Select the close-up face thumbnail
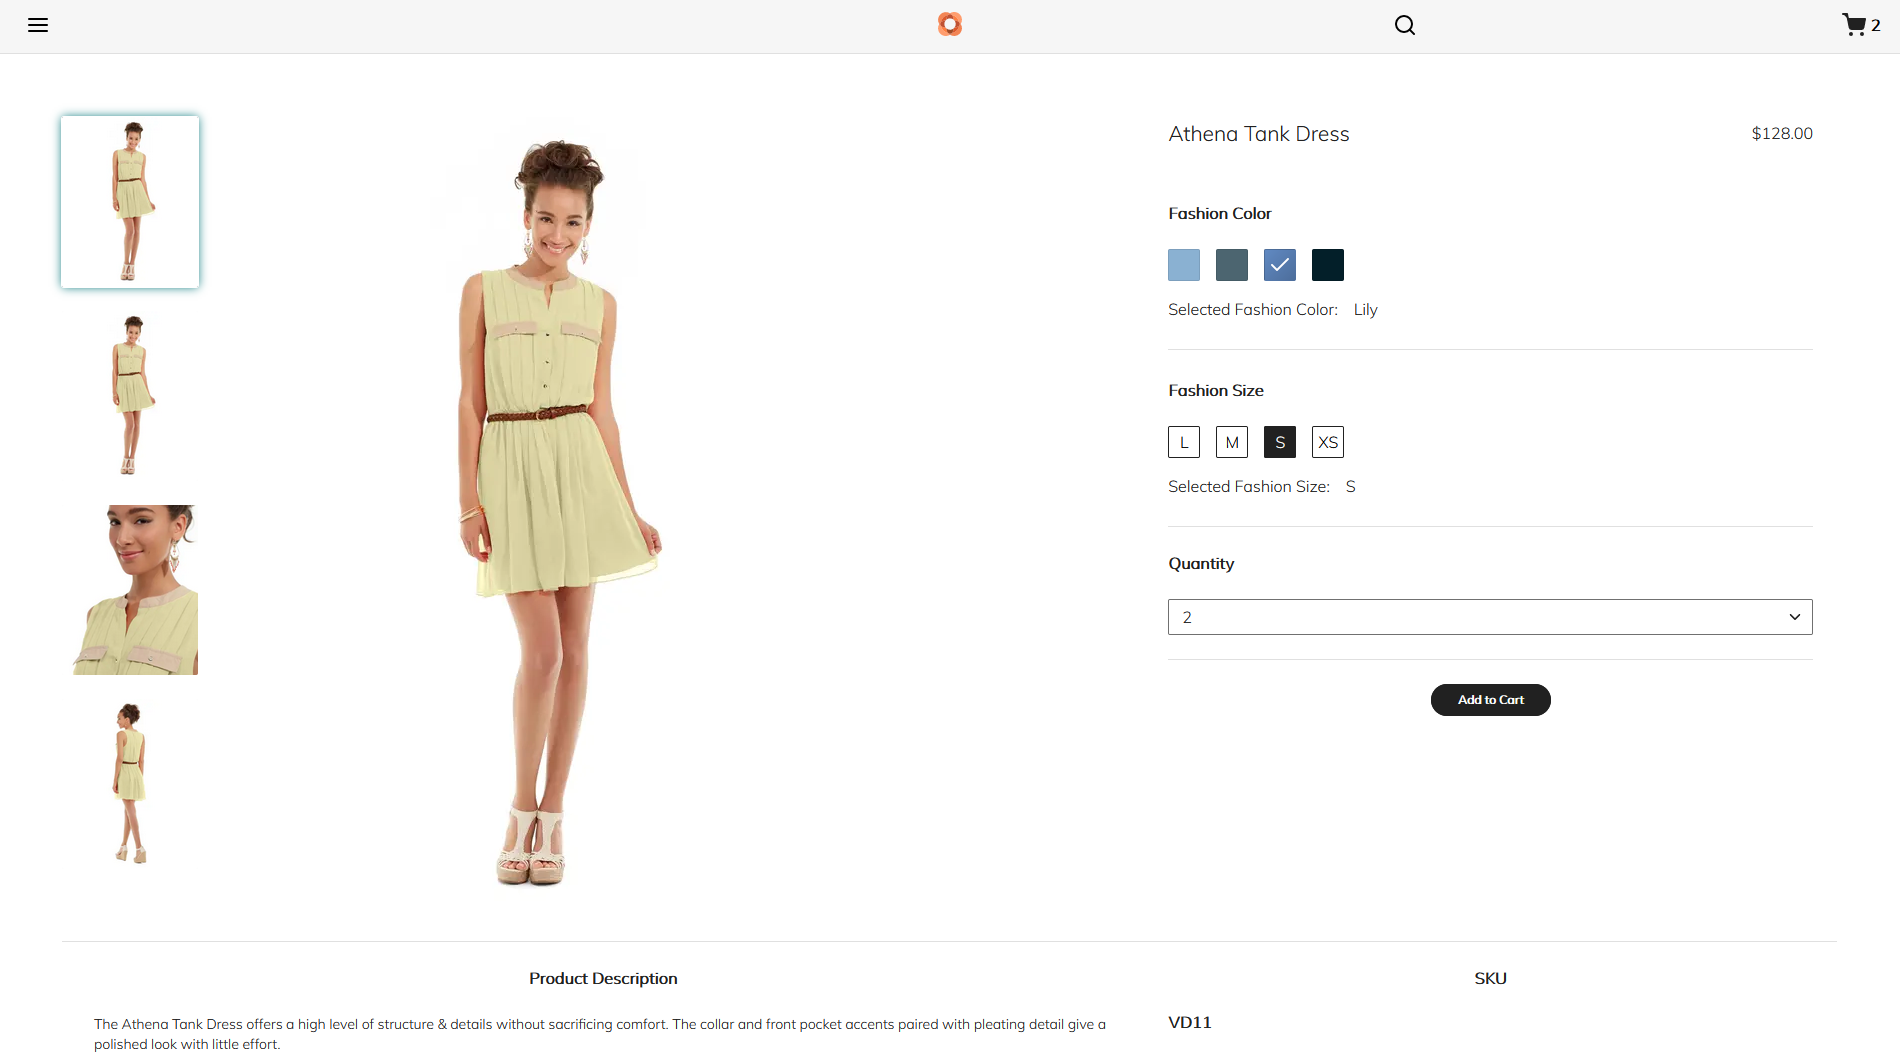The width and height of the screenshot is (1900, 1061). 130,590
